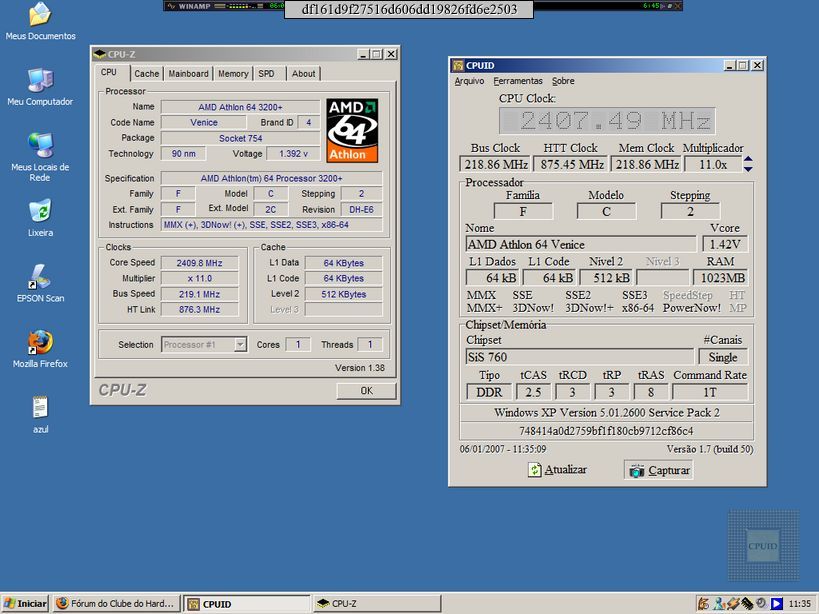The image size is (819, 614).
Task: Click the DH-E6 revision value
Action: (x=361, y=209)
